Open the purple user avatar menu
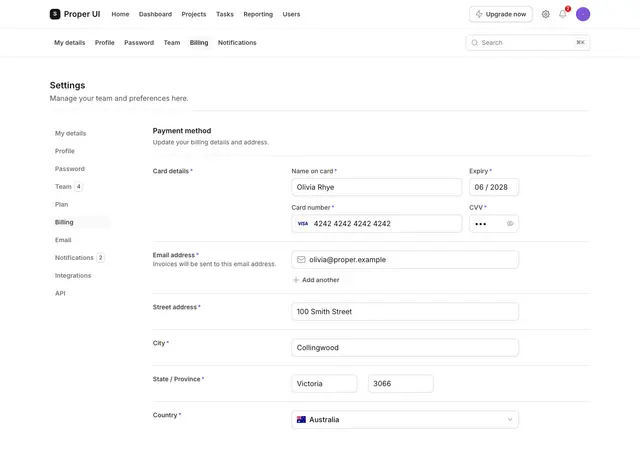The width and height of the screenshot is (640, 471). tap(583, 14)
